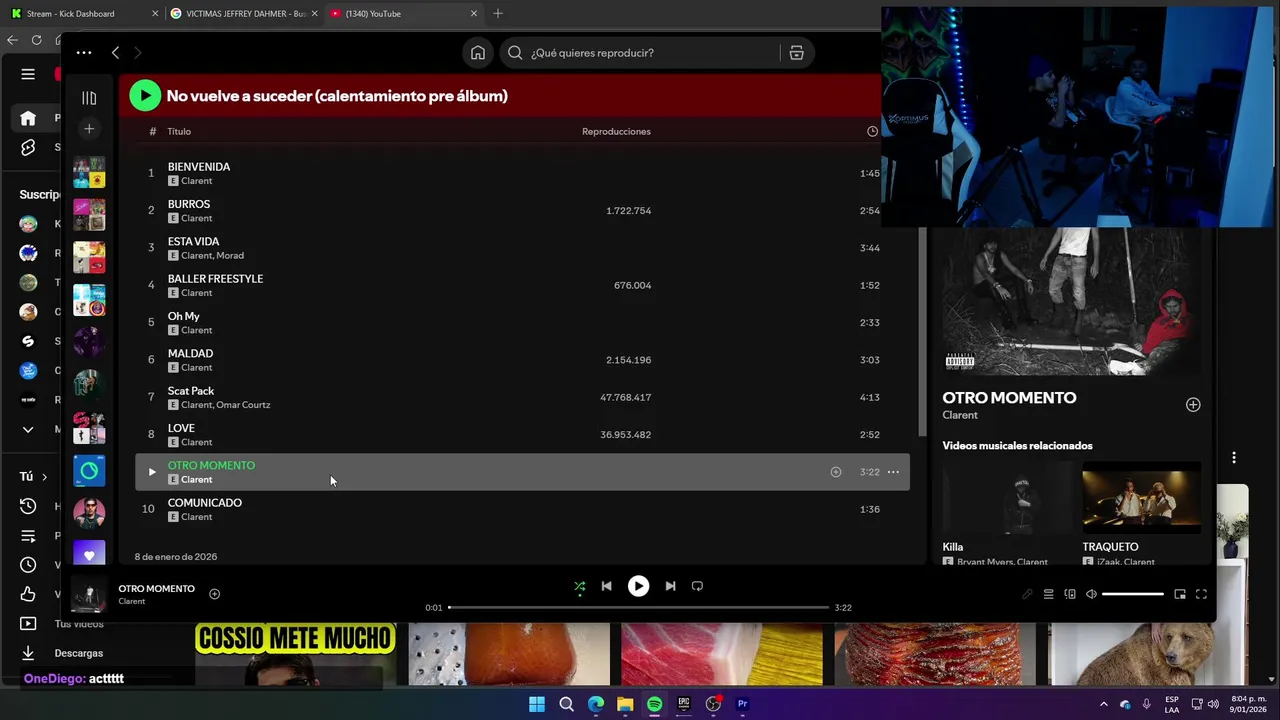Screen dimensions: 1280x720
Task: Open Windows Start menu
Action: click(537, 704)
